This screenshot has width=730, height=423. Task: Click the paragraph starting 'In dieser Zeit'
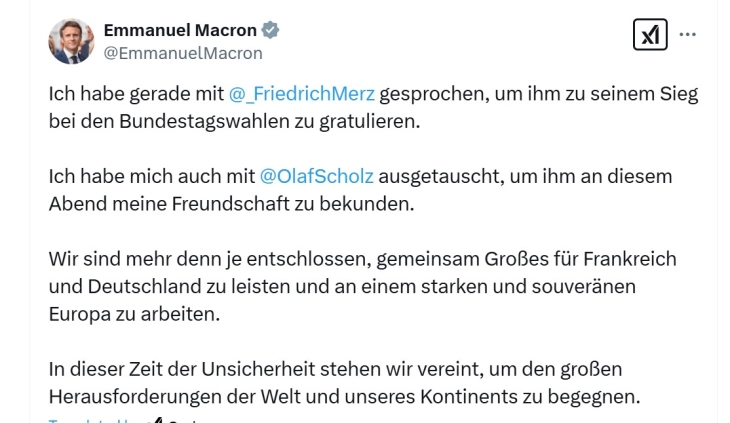pos(345,383)
